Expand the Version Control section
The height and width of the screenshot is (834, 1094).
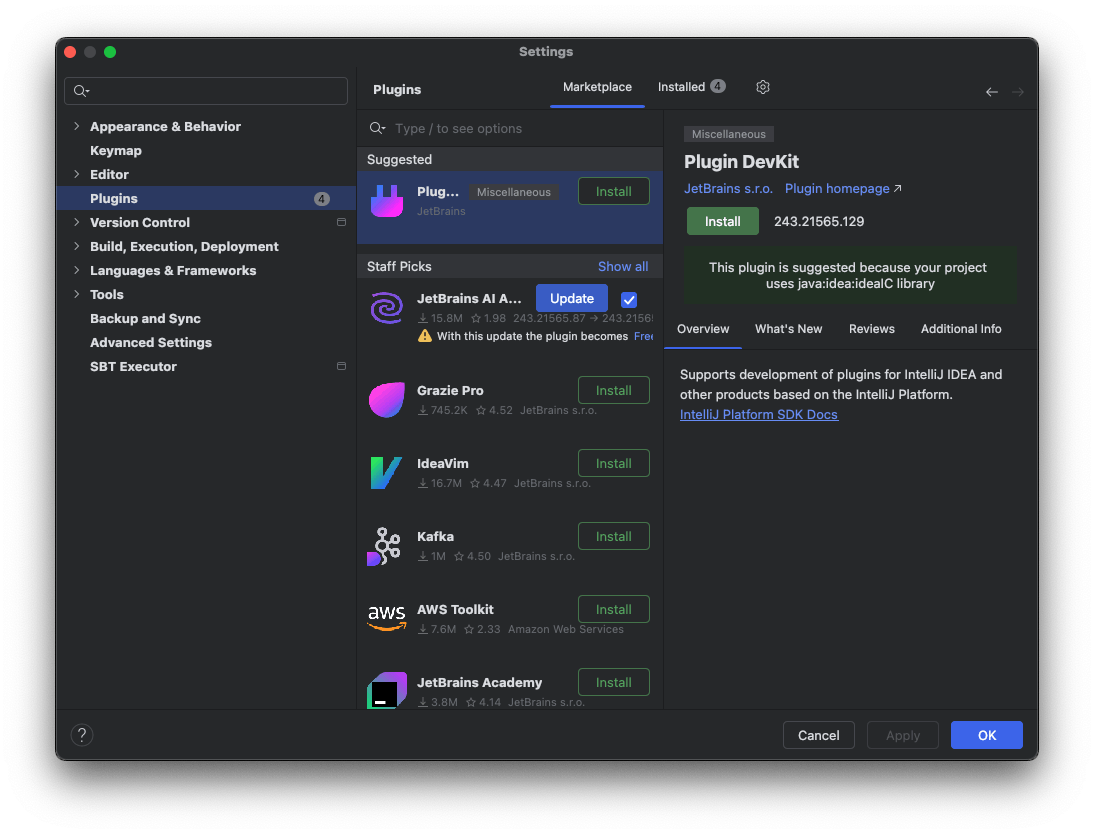point(77,223)
